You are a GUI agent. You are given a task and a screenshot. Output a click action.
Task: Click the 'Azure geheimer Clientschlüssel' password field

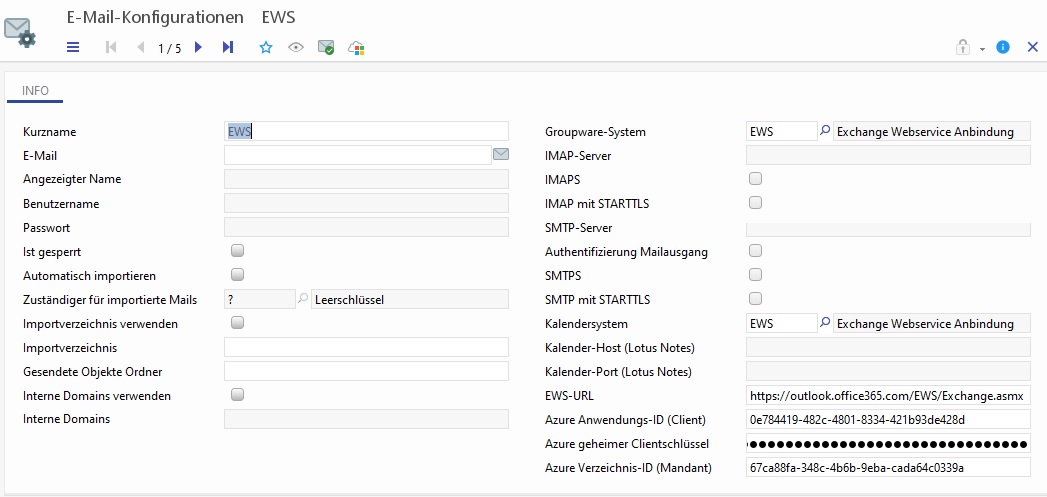point(888,443)
